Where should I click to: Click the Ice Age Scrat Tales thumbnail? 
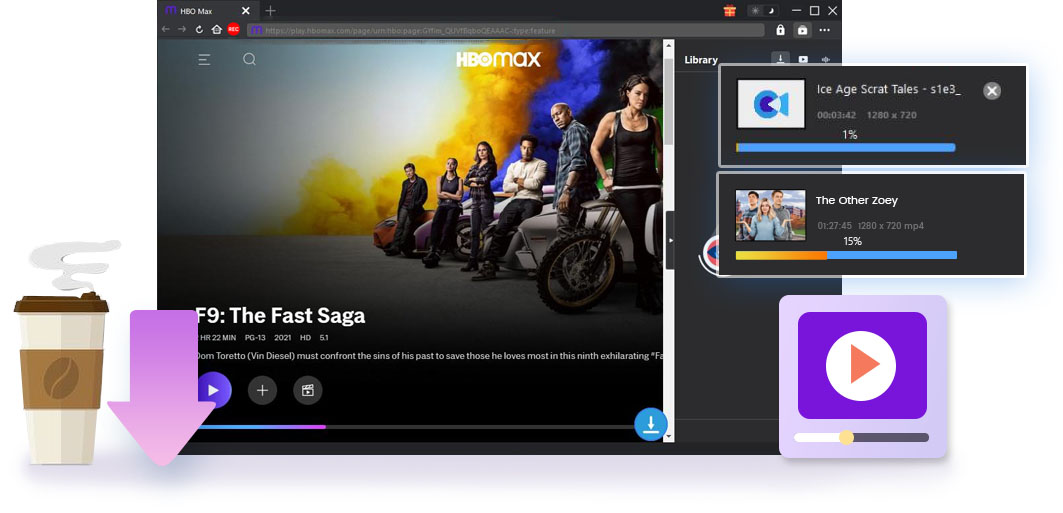pos(771,104)
